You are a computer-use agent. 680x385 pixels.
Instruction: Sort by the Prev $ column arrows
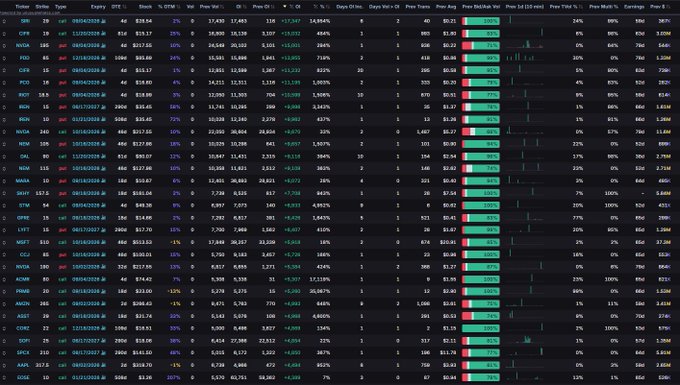[668, 7]
